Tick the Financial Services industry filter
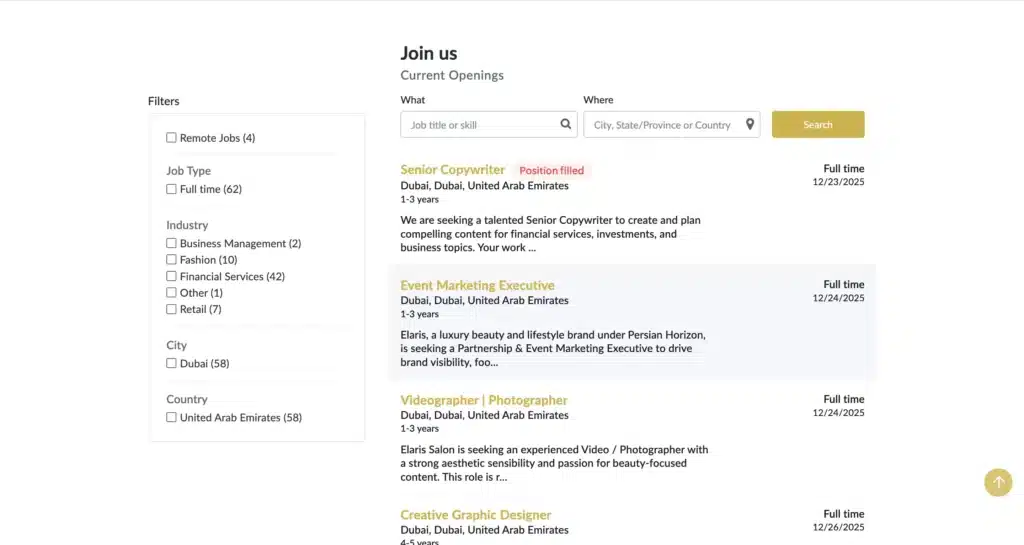Screen dimensions: 1024x545 point(171,276)
